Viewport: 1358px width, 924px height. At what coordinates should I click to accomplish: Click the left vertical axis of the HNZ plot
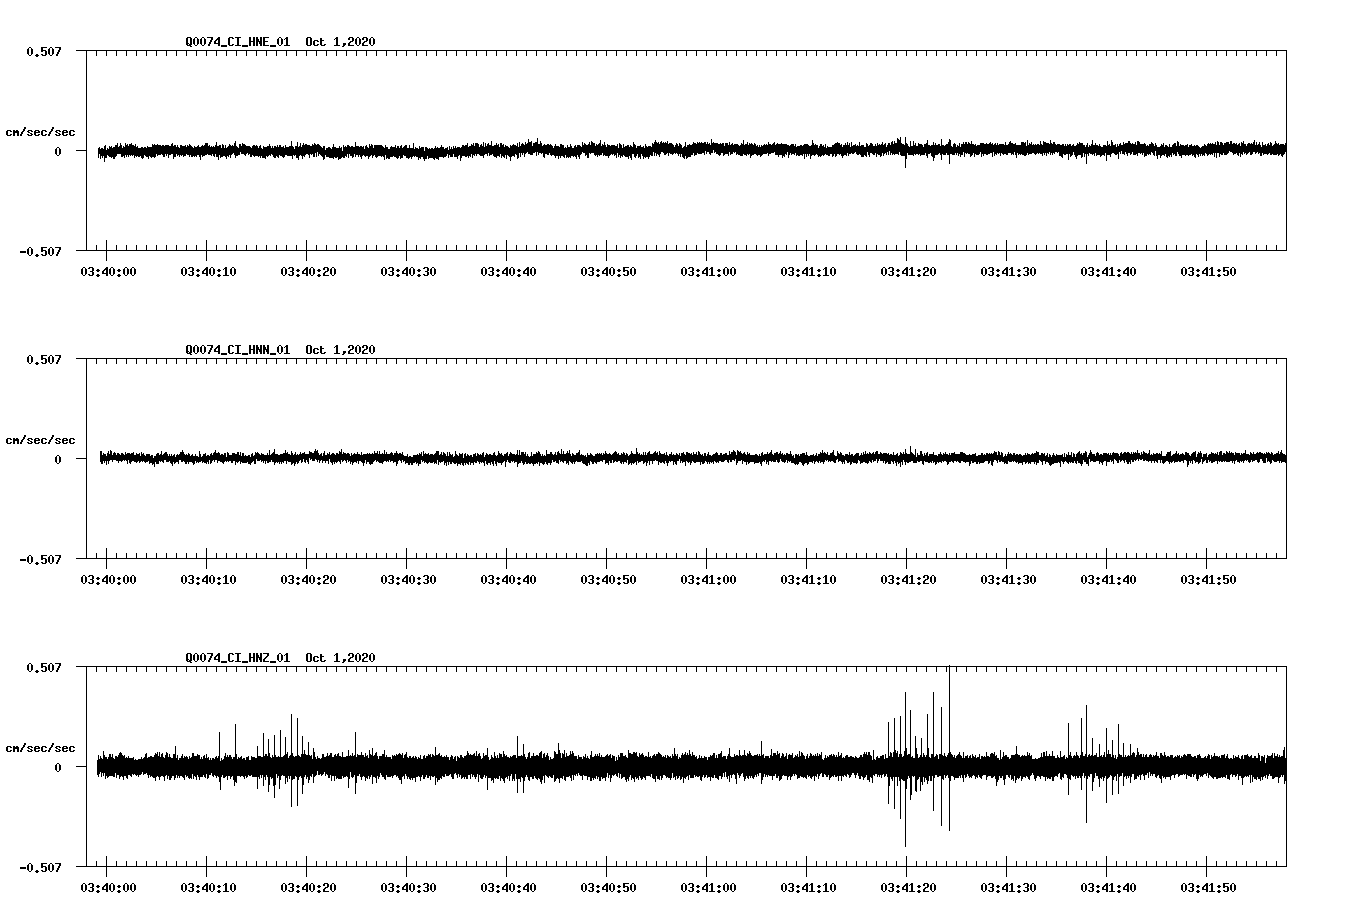coord(88,765)
